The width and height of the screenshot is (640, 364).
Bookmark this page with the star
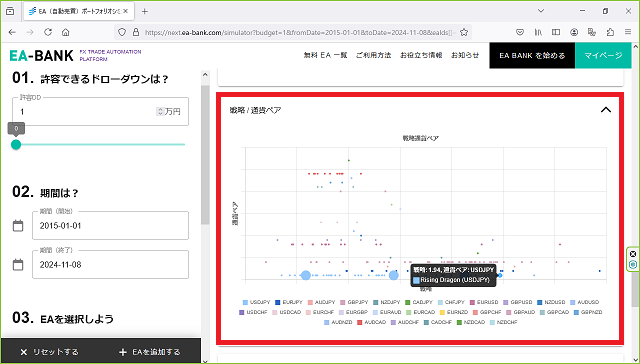click(x=464, y=32)
